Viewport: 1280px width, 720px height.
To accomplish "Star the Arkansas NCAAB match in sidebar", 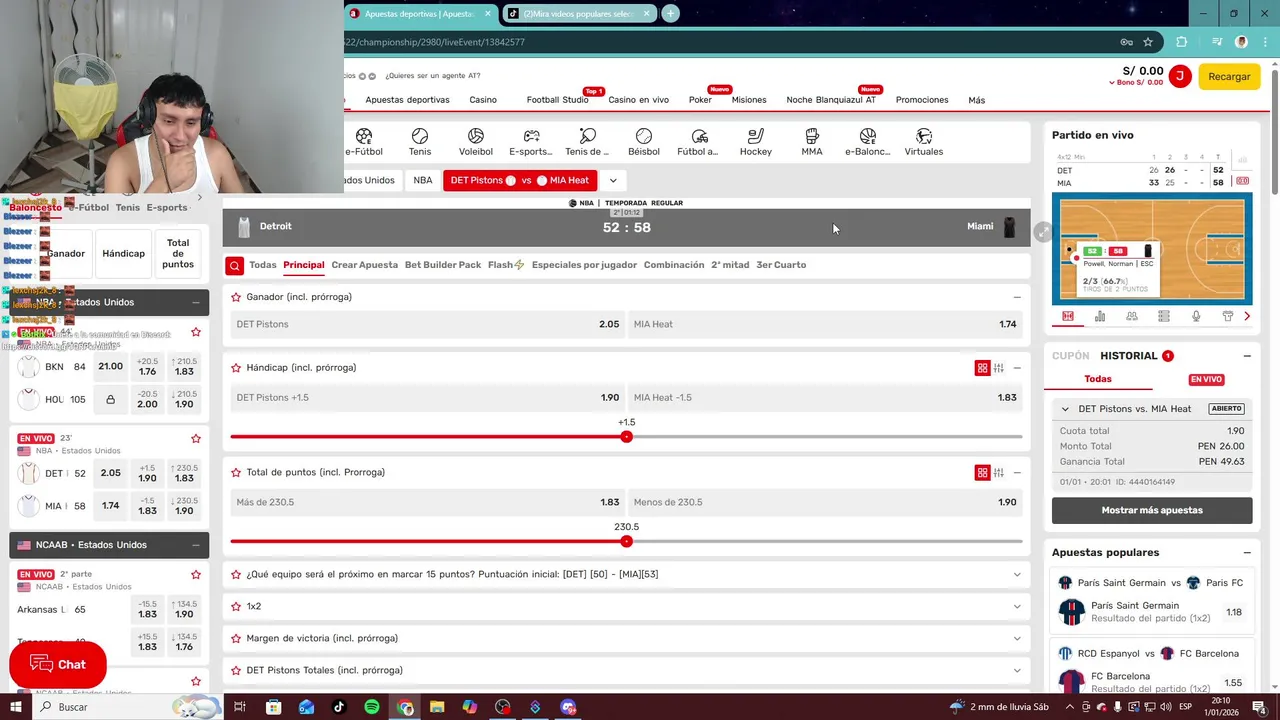I will [x=196, y=575].
